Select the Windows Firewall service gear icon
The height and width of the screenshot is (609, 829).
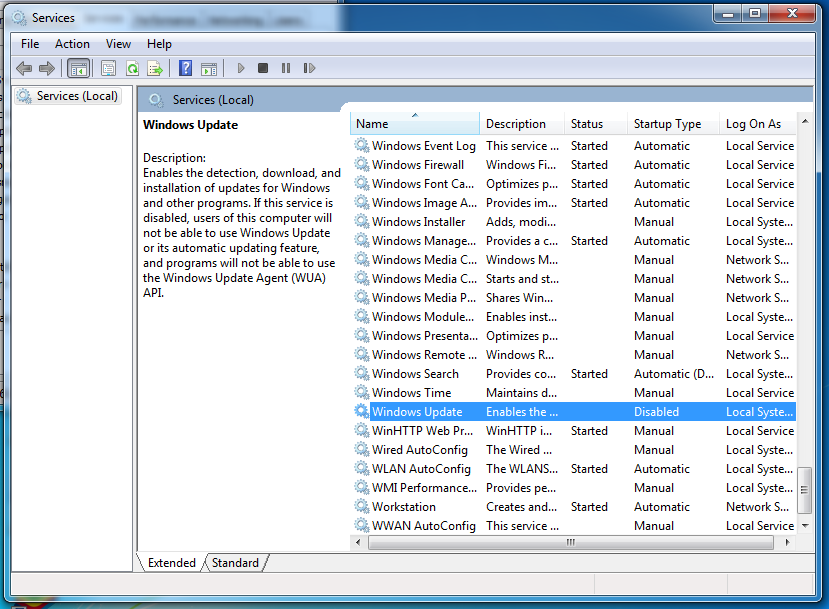[362, 164]
